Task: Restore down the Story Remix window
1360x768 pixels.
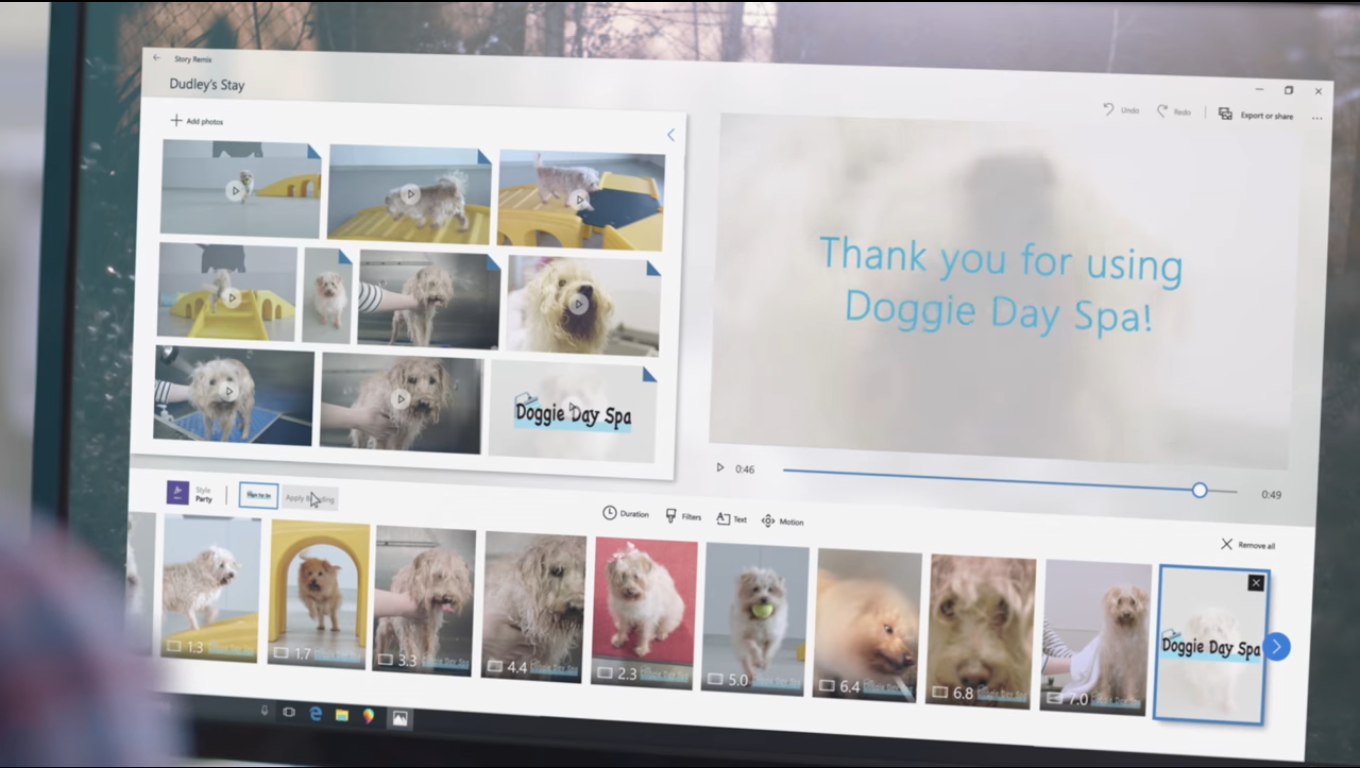Action: tap(1289, 90)
